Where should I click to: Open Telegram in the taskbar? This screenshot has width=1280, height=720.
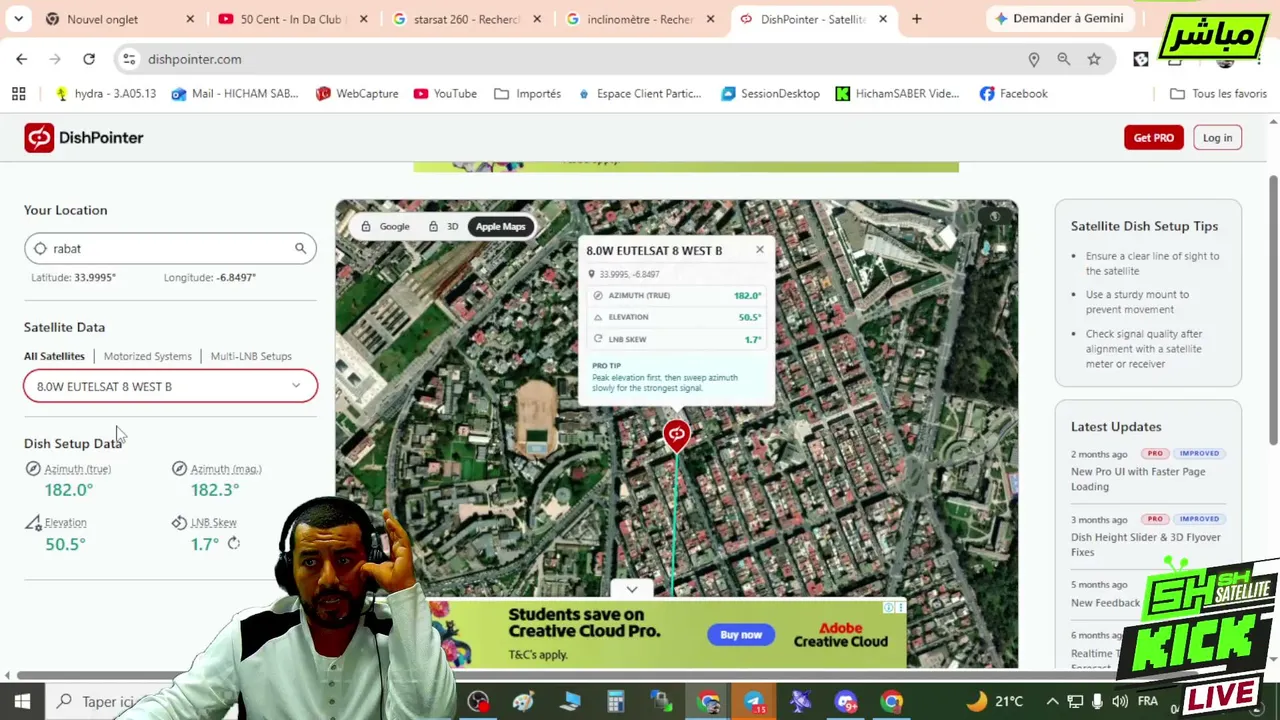(x=754, y=701)
